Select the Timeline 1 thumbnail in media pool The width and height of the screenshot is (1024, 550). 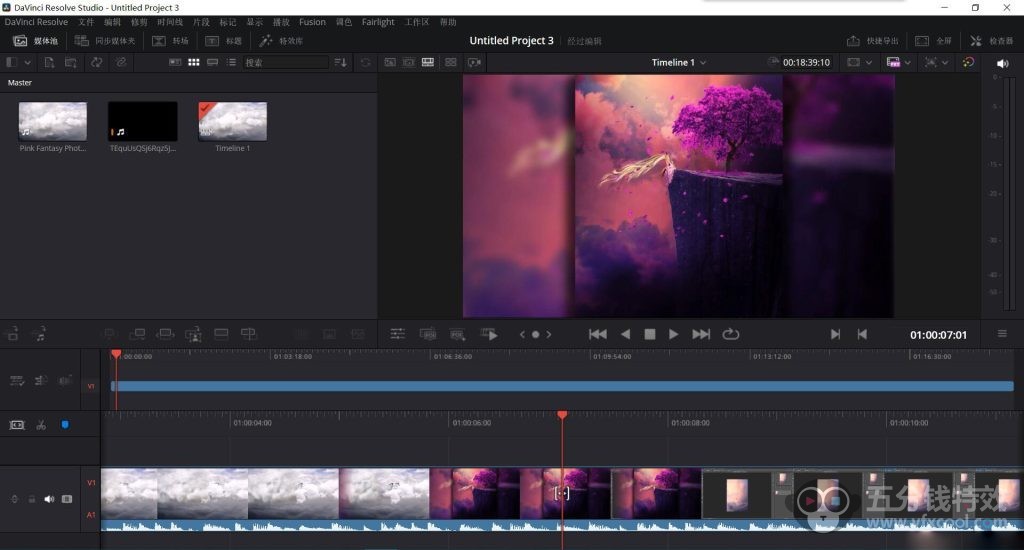pyautogui.click(x=232, y=121)
